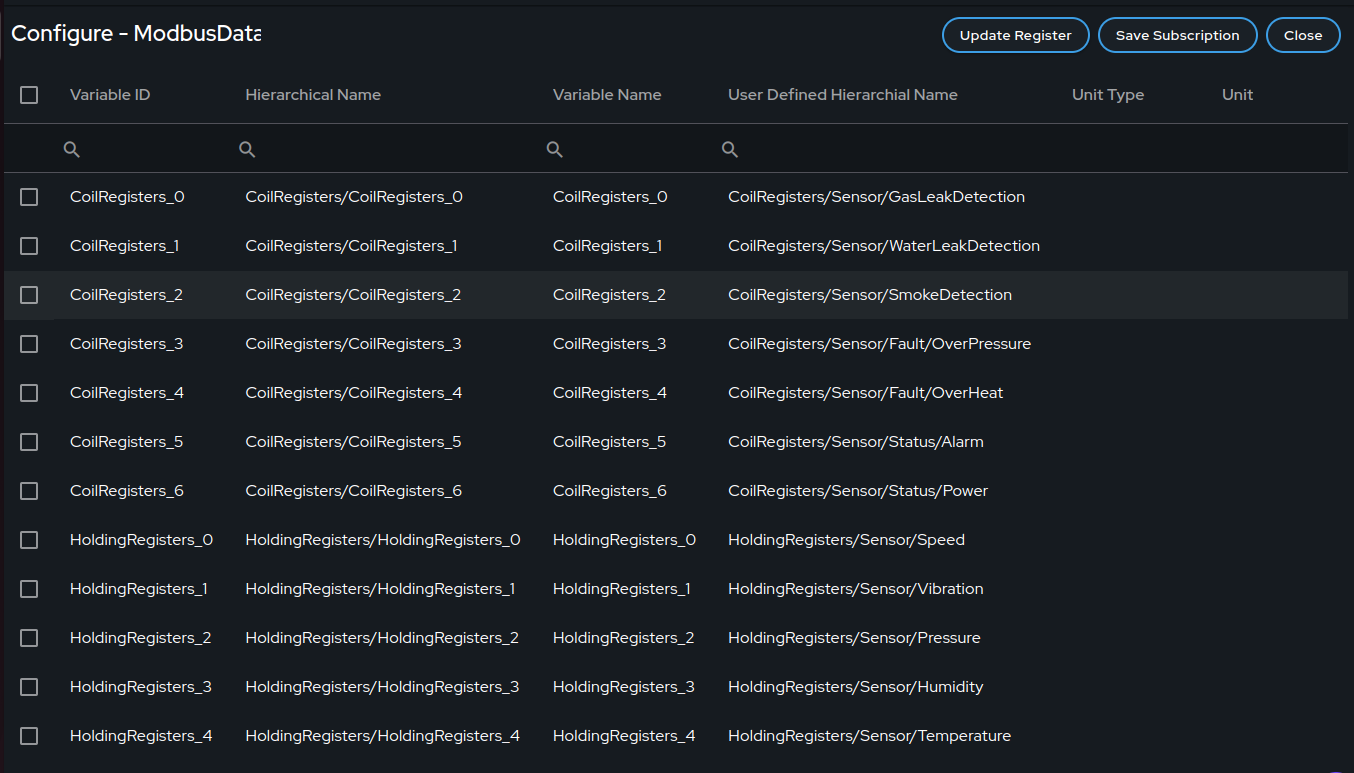Select the CoilRegisters_6 row checkbox
This screenshot has height=773, width=1354.
pyautogui.click(x=29, y=491)
